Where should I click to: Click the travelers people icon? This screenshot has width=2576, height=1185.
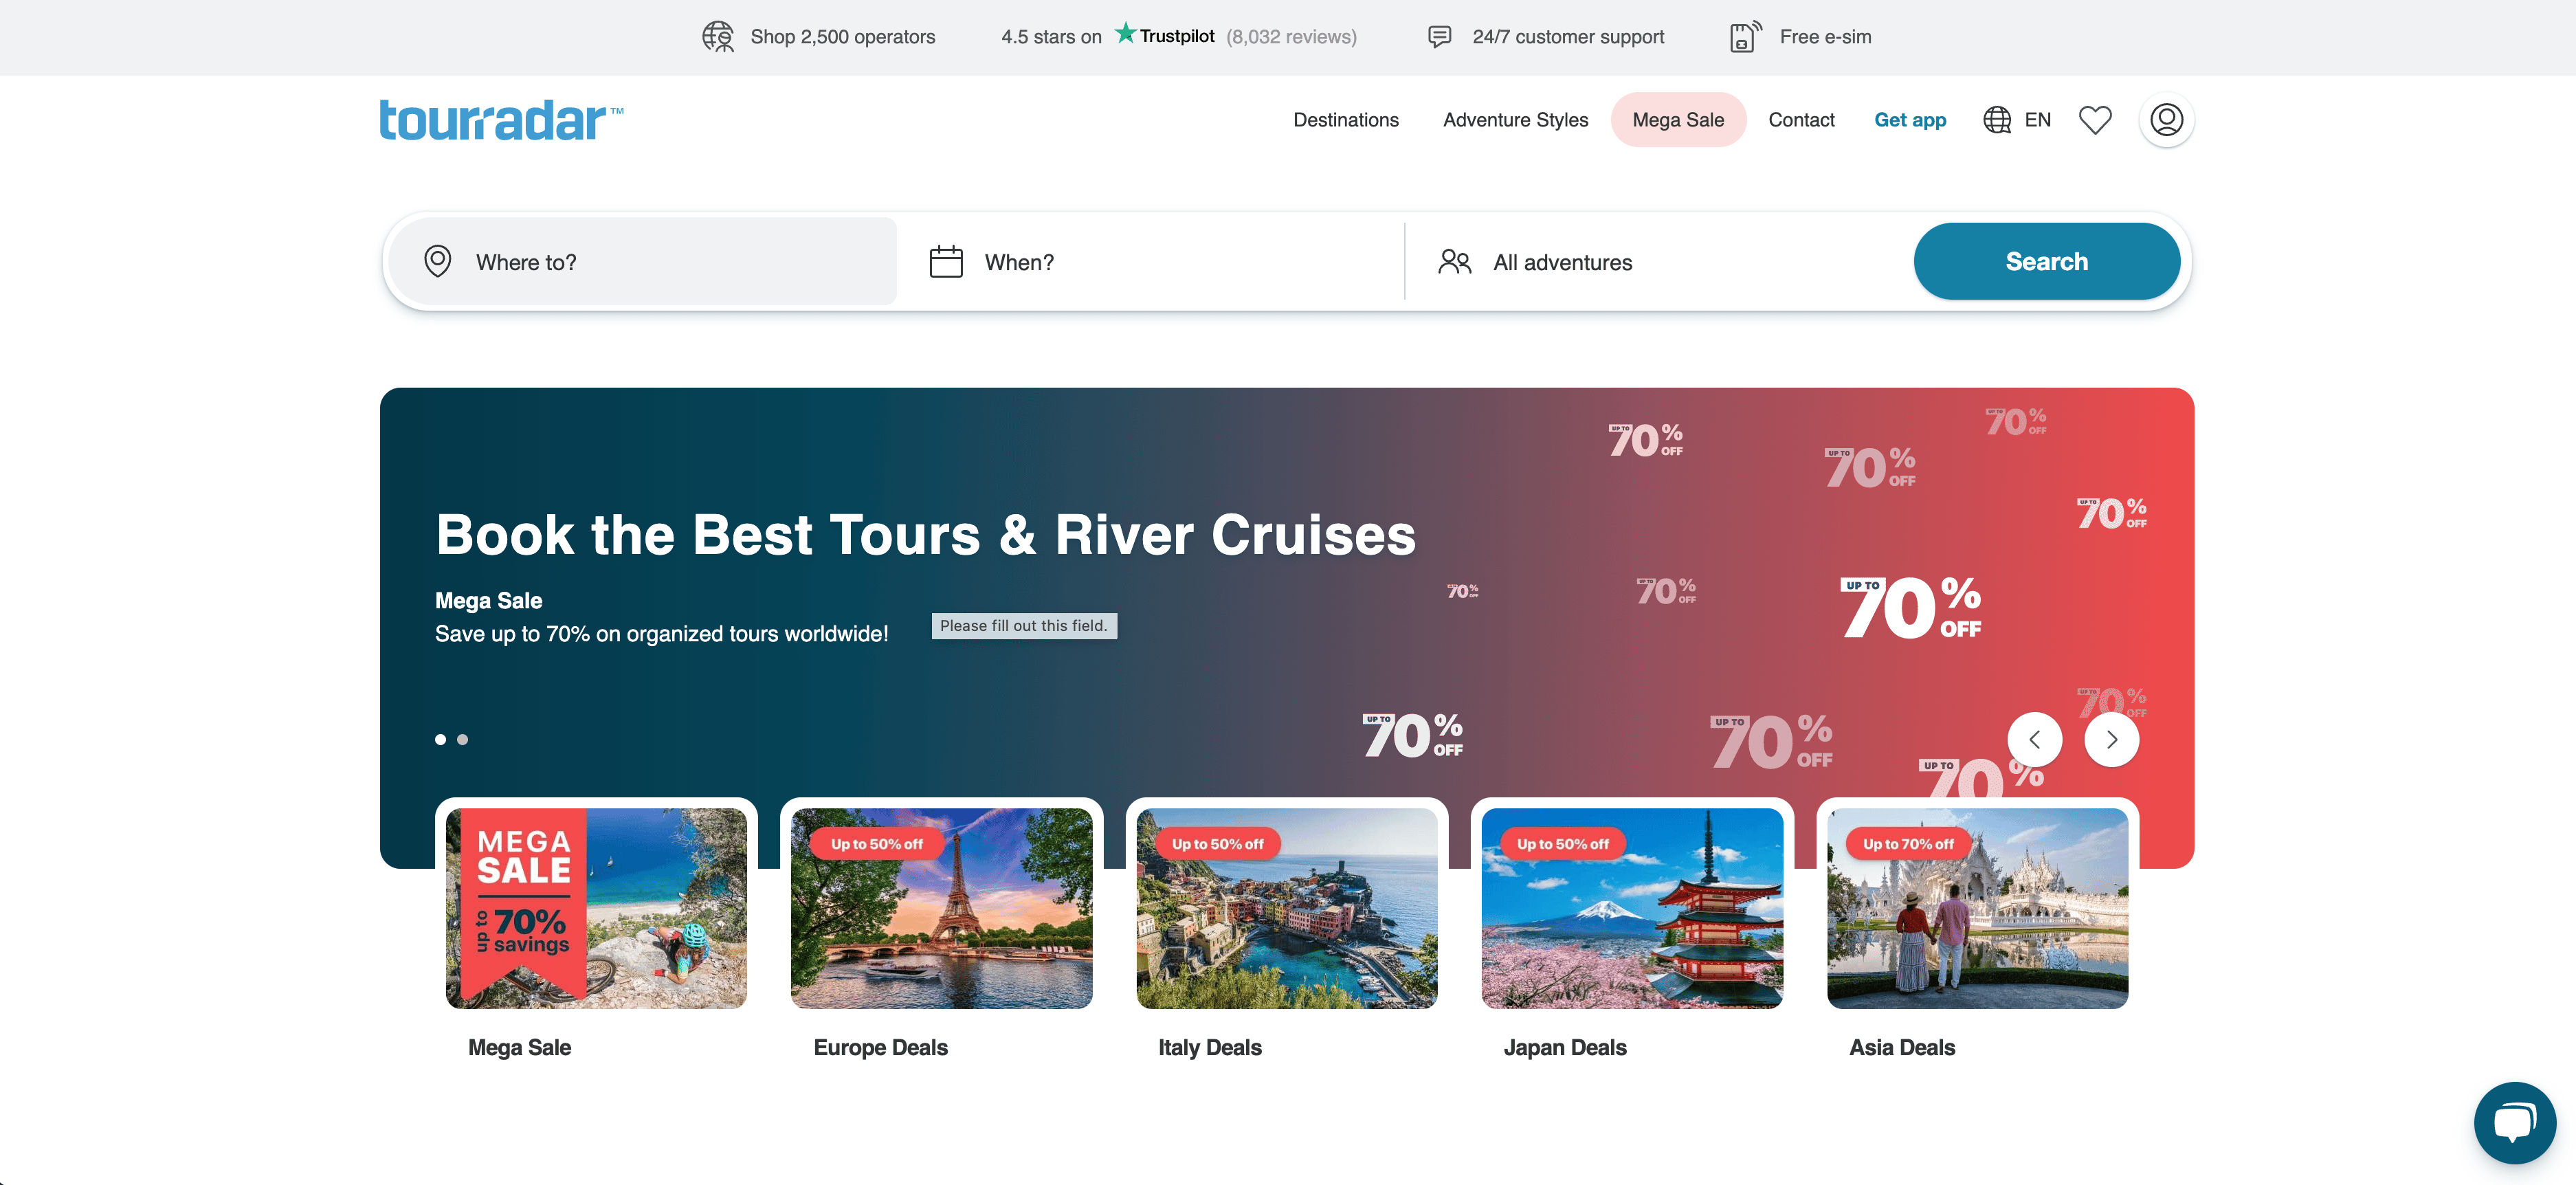pyautogui.click(x=1454, y=261)
